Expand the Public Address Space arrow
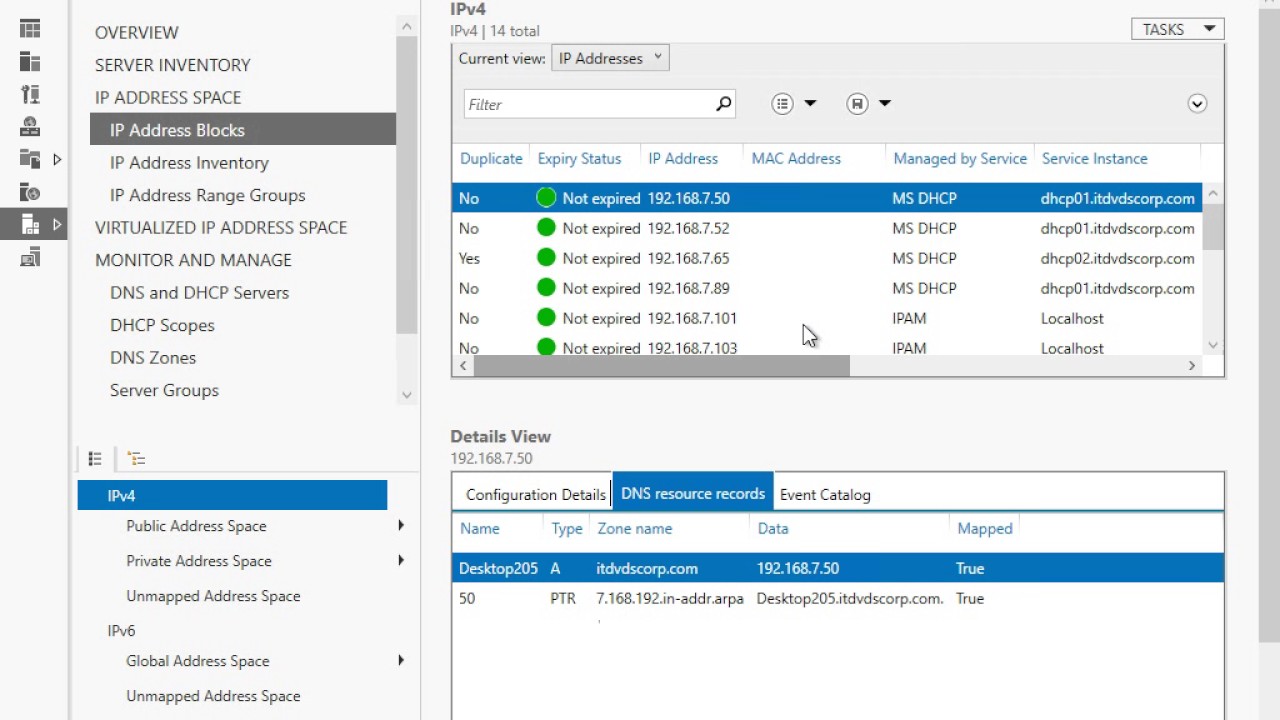This screenshot has width=1280, height=720. (x=401, y=526)
